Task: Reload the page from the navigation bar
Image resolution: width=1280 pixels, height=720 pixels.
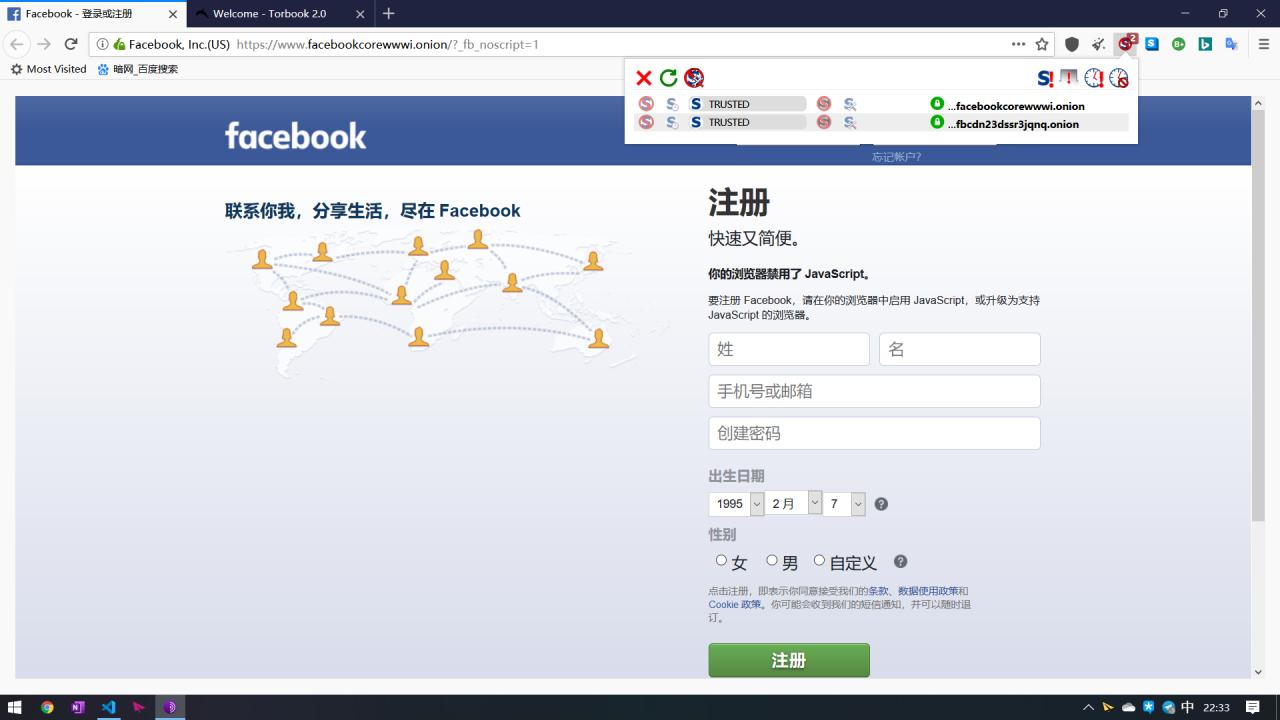Action: [x=71, y=44]
